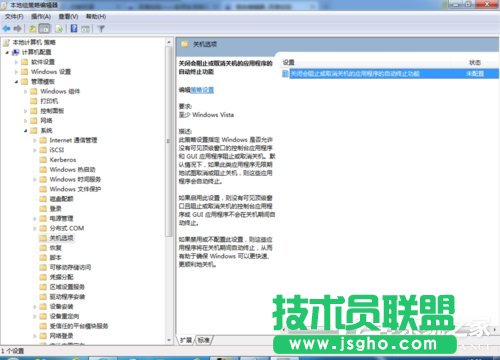Open the 操作(A) menu
Screen dimensions: 500x360
(x=41, y=16)
